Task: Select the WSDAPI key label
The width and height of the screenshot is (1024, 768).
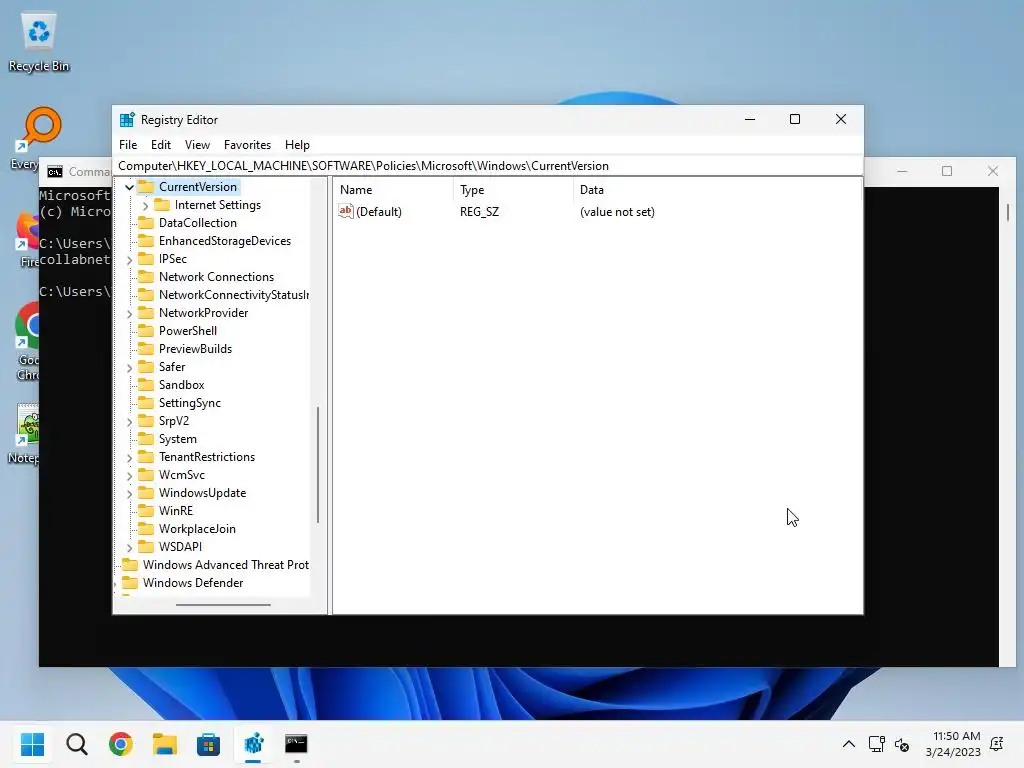Action: [180, 547]
